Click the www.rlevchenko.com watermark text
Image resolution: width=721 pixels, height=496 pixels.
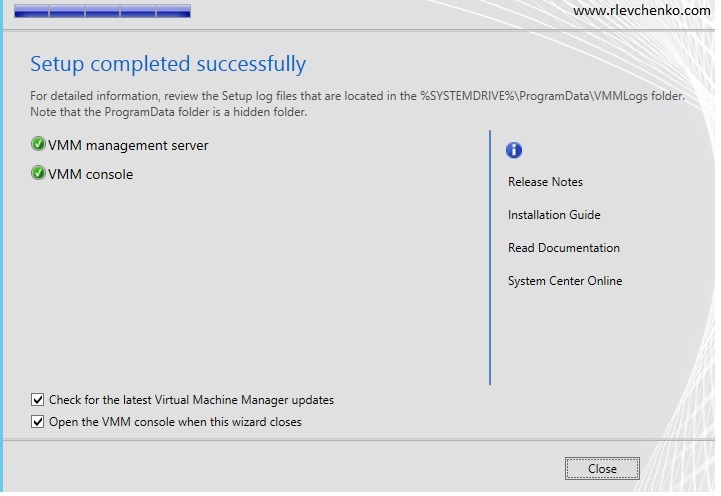(x=642, y=11)
